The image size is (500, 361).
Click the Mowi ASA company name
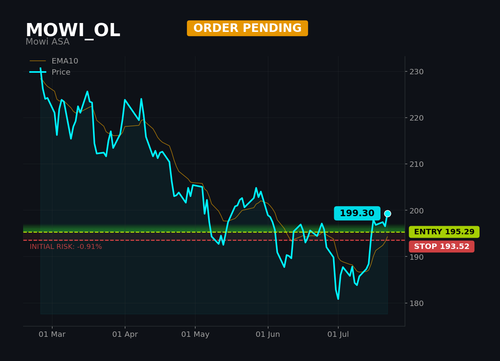[48, 42]
